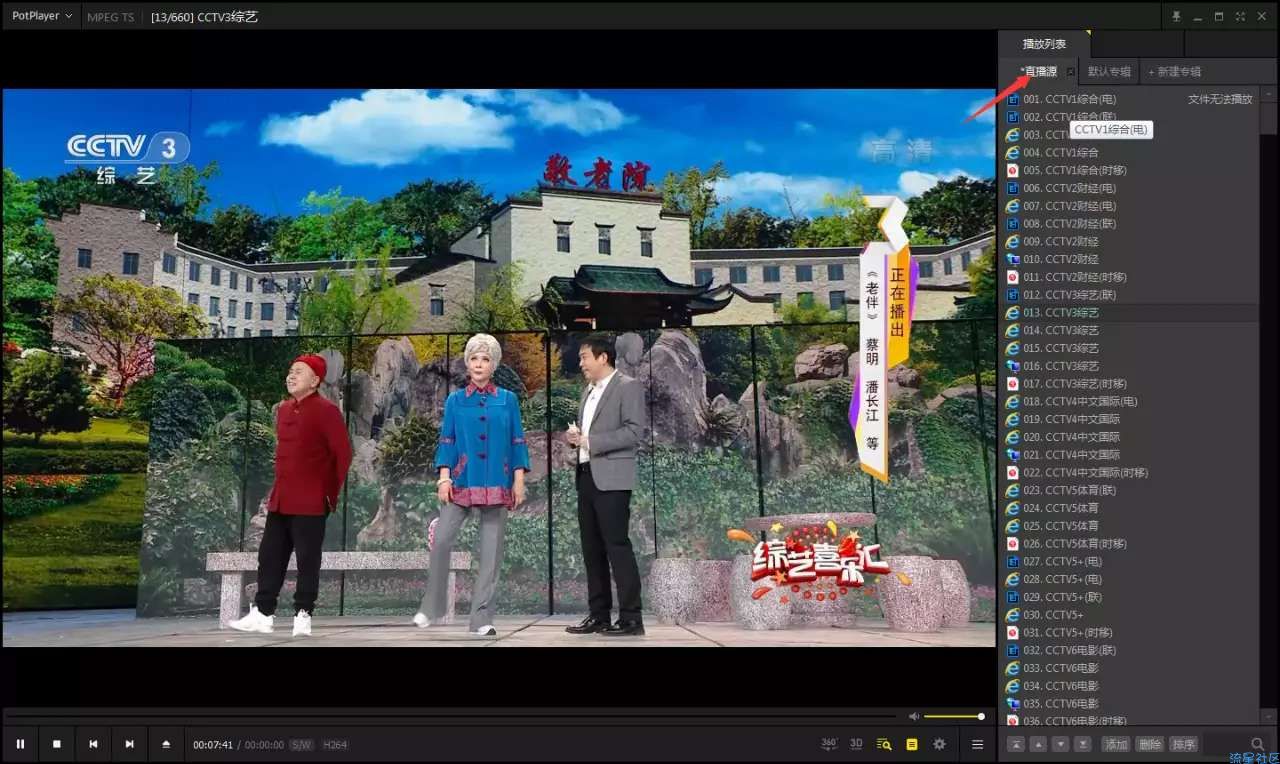Image resolution: width=1280 pixels, height=764 pixels.
Task: Skip to the next channel in playlist
Action: pos(129,744)
